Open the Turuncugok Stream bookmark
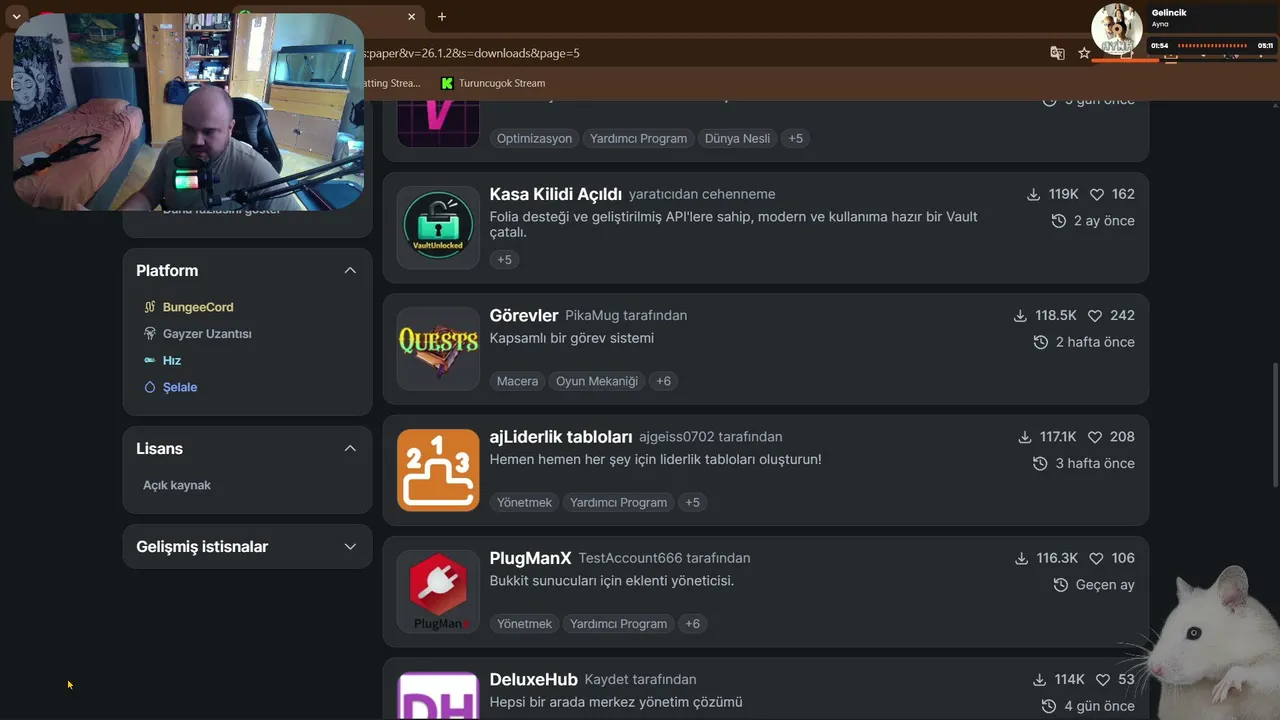The image size is (1280, 720). click(492, 83)
